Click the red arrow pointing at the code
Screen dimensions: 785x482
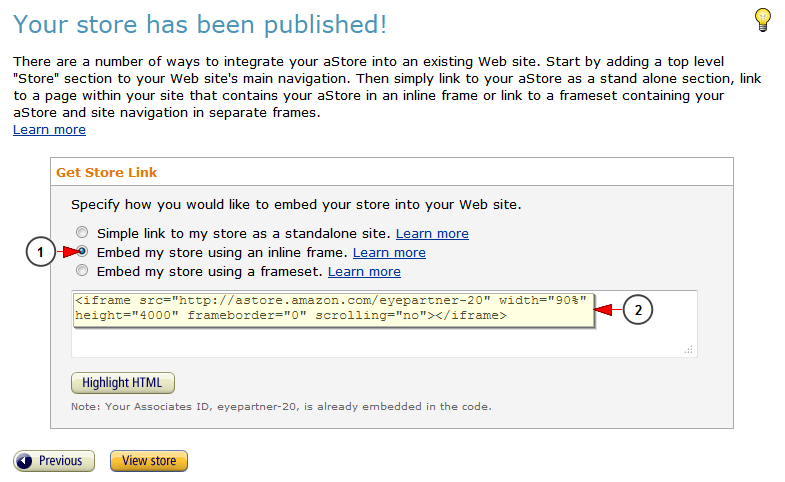click(x=606, y=310)
